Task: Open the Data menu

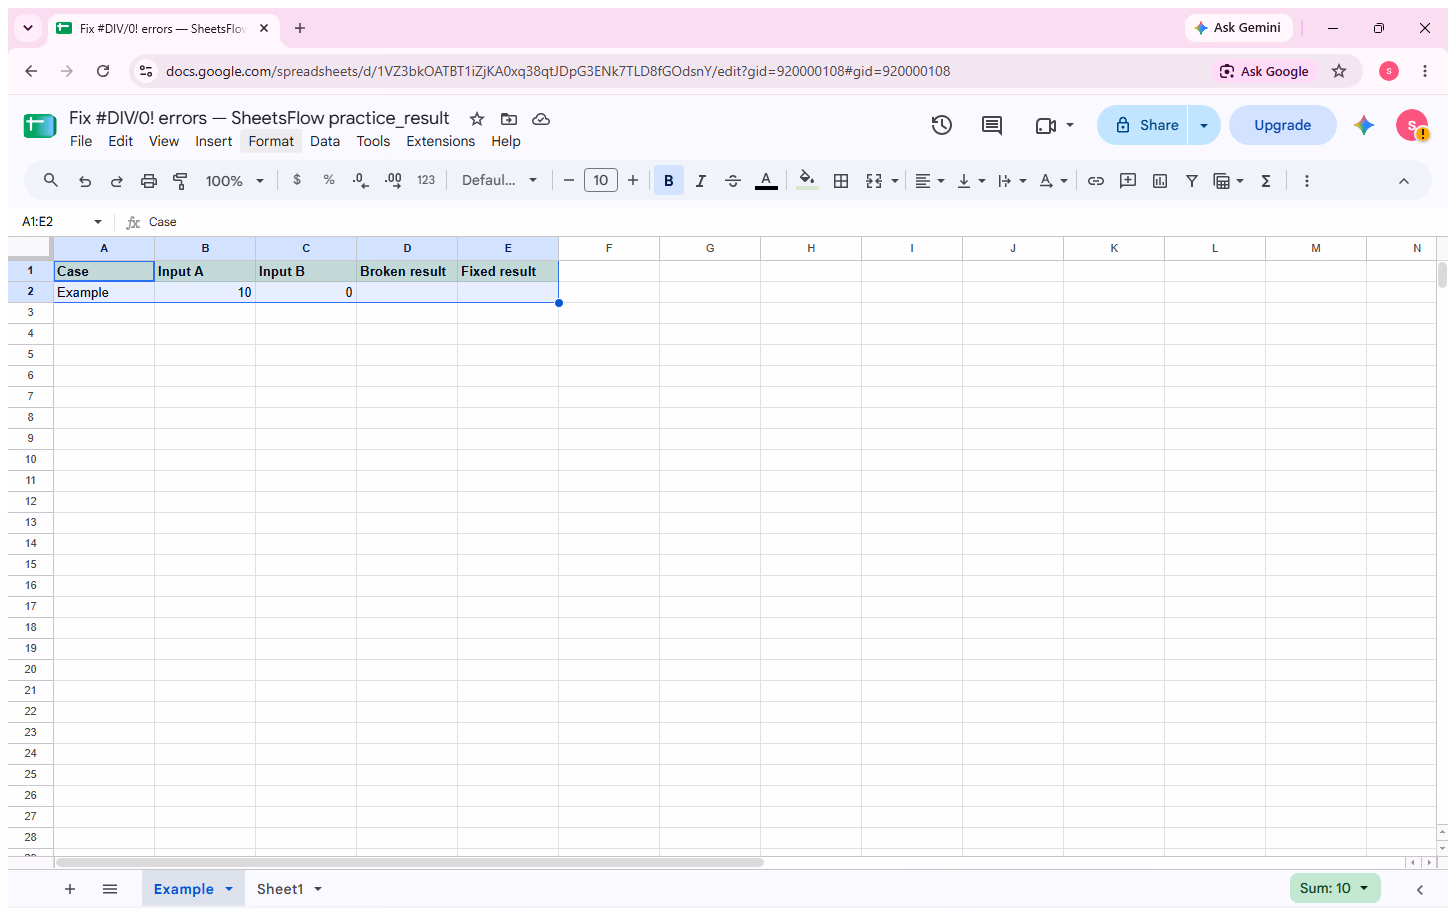Action: (325, 141)
